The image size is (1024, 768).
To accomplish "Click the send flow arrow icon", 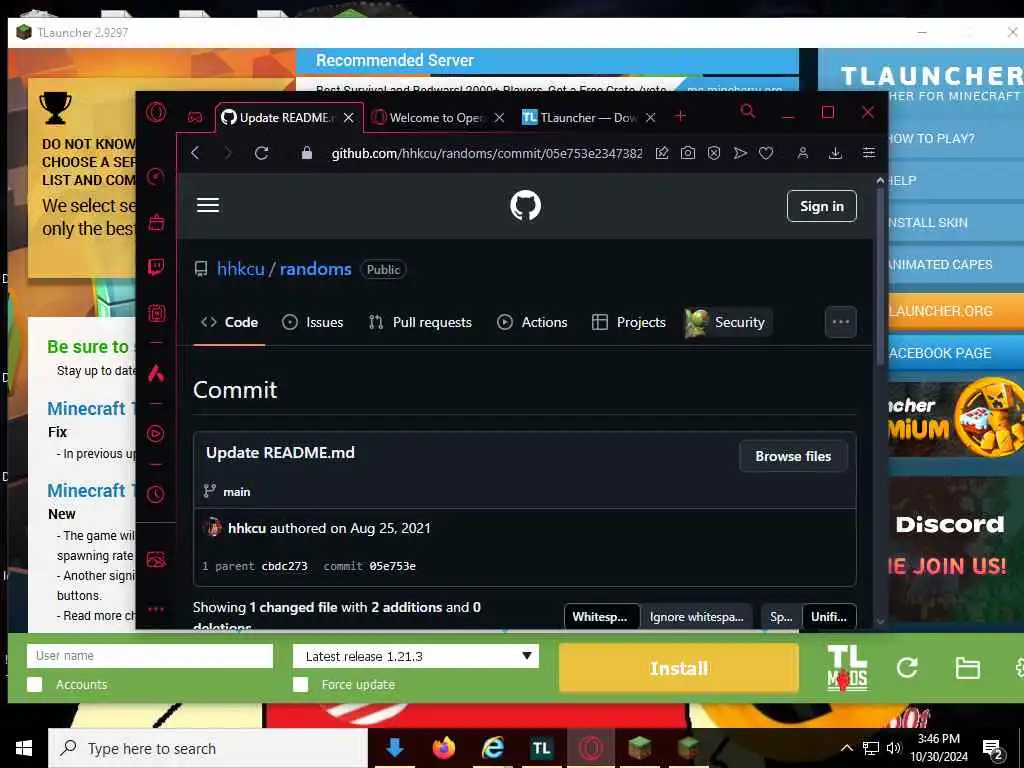I will point(740,153).
